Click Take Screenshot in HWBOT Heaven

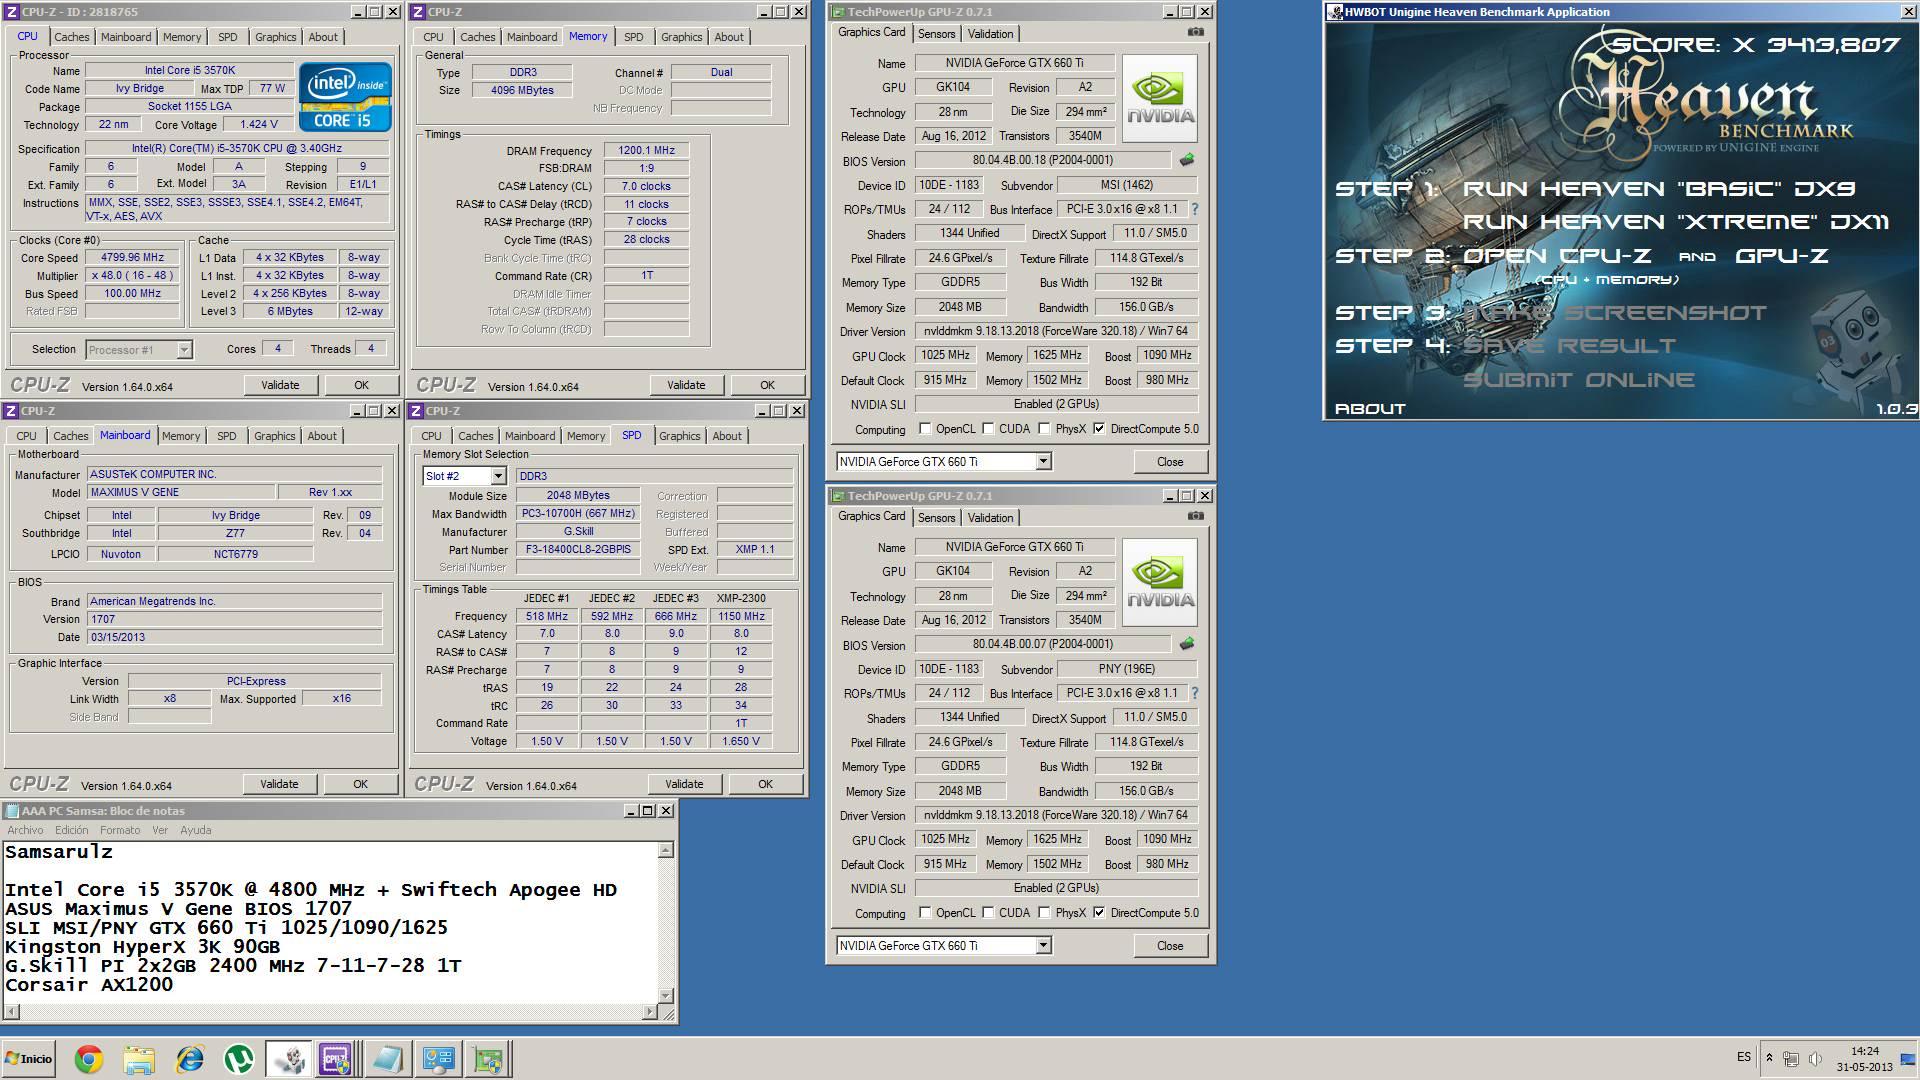click(1615, 313)
